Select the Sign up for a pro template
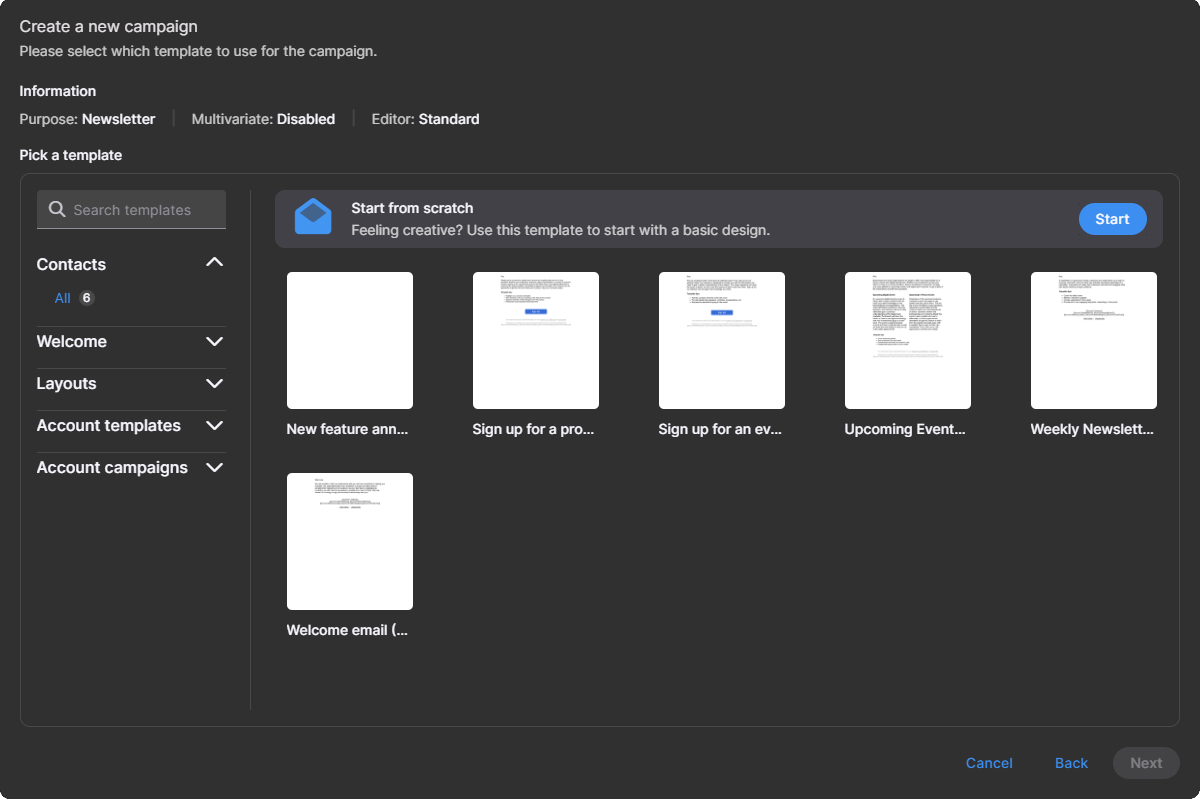This screenshot has height=799, width=1200. (535, 340)
